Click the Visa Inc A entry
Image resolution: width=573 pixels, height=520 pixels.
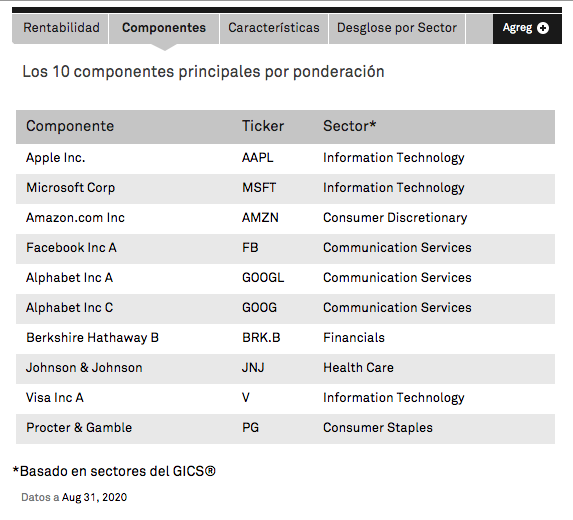[55, 398]
